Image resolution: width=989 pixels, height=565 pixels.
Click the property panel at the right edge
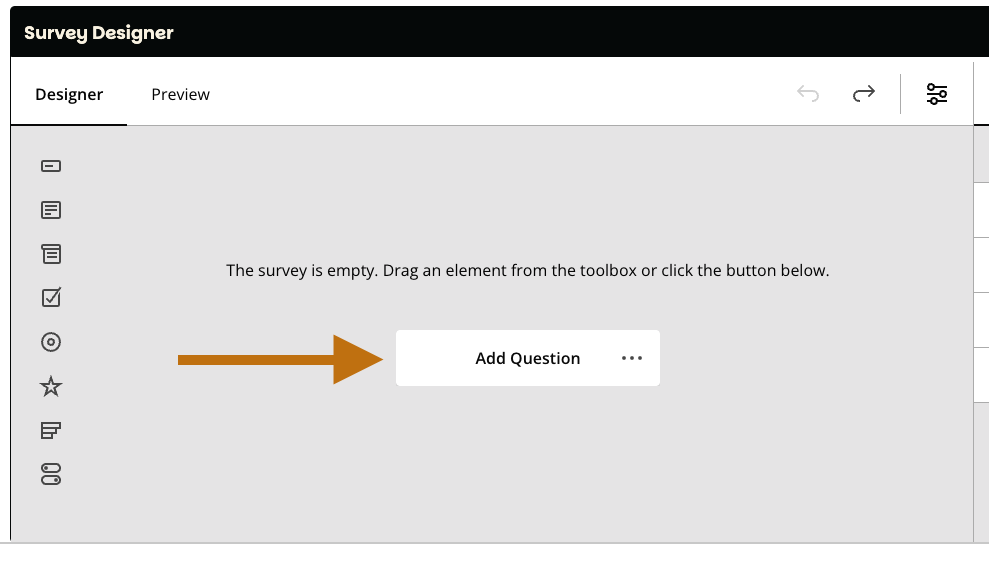click(981, 320)
